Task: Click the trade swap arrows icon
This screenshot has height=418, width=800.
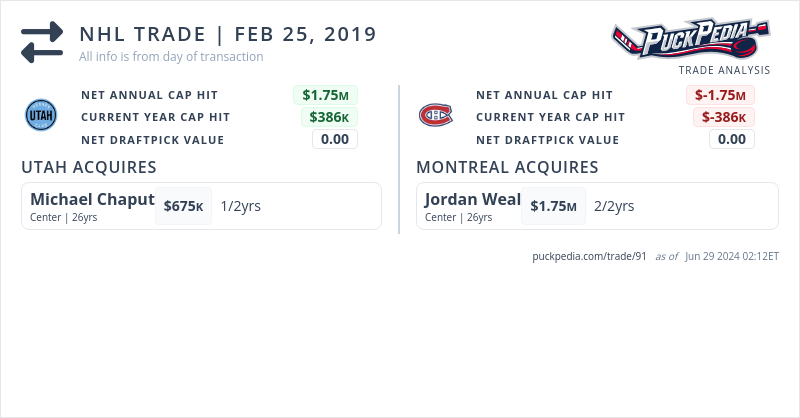Action: (x=42, y=42)
